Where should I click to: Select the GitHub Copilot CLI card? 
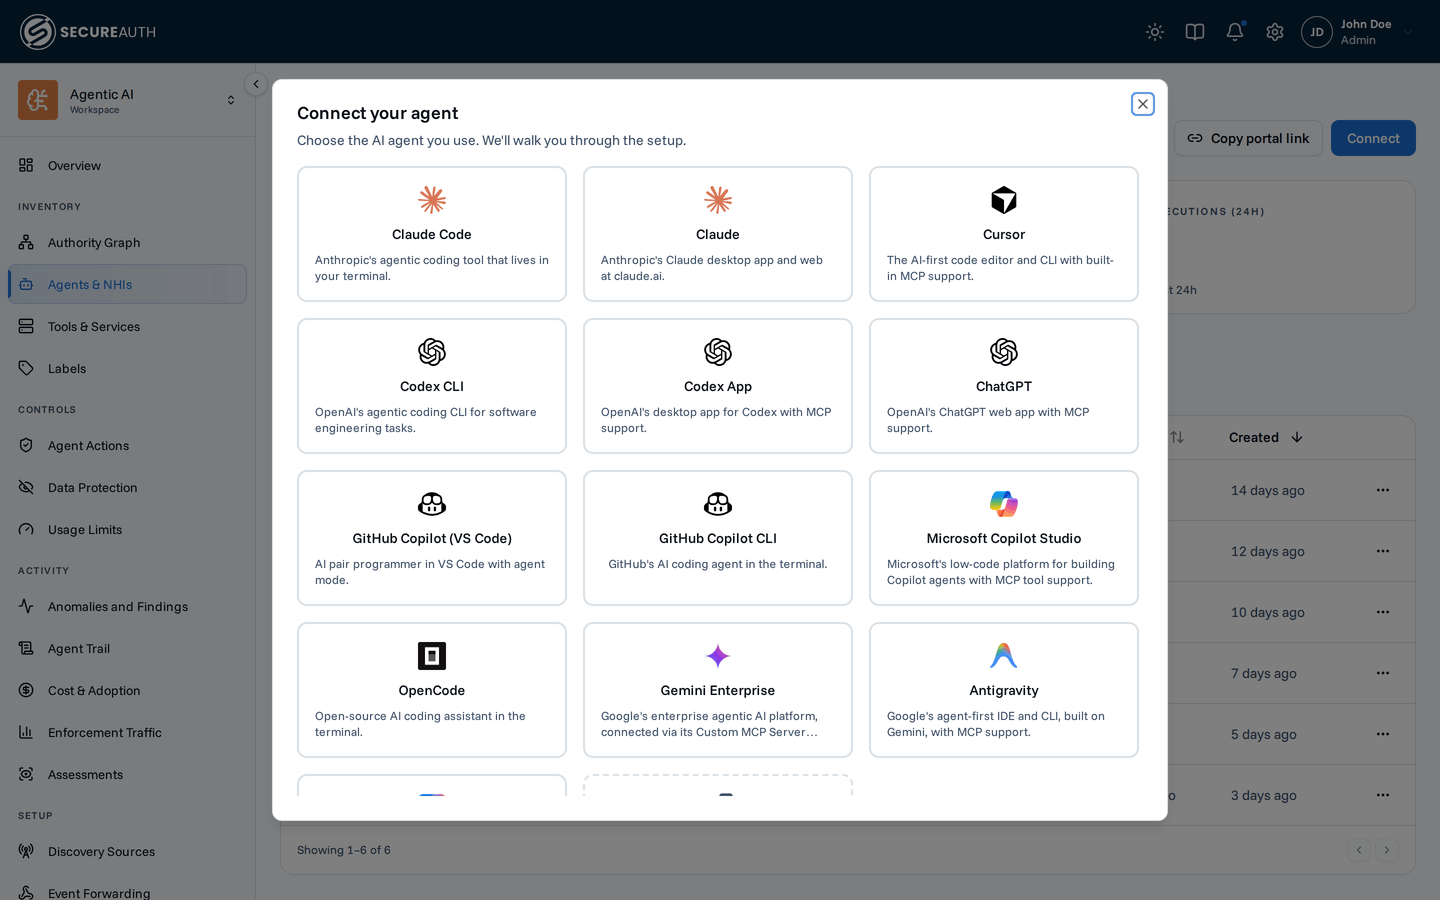click(x=718, y=538)
